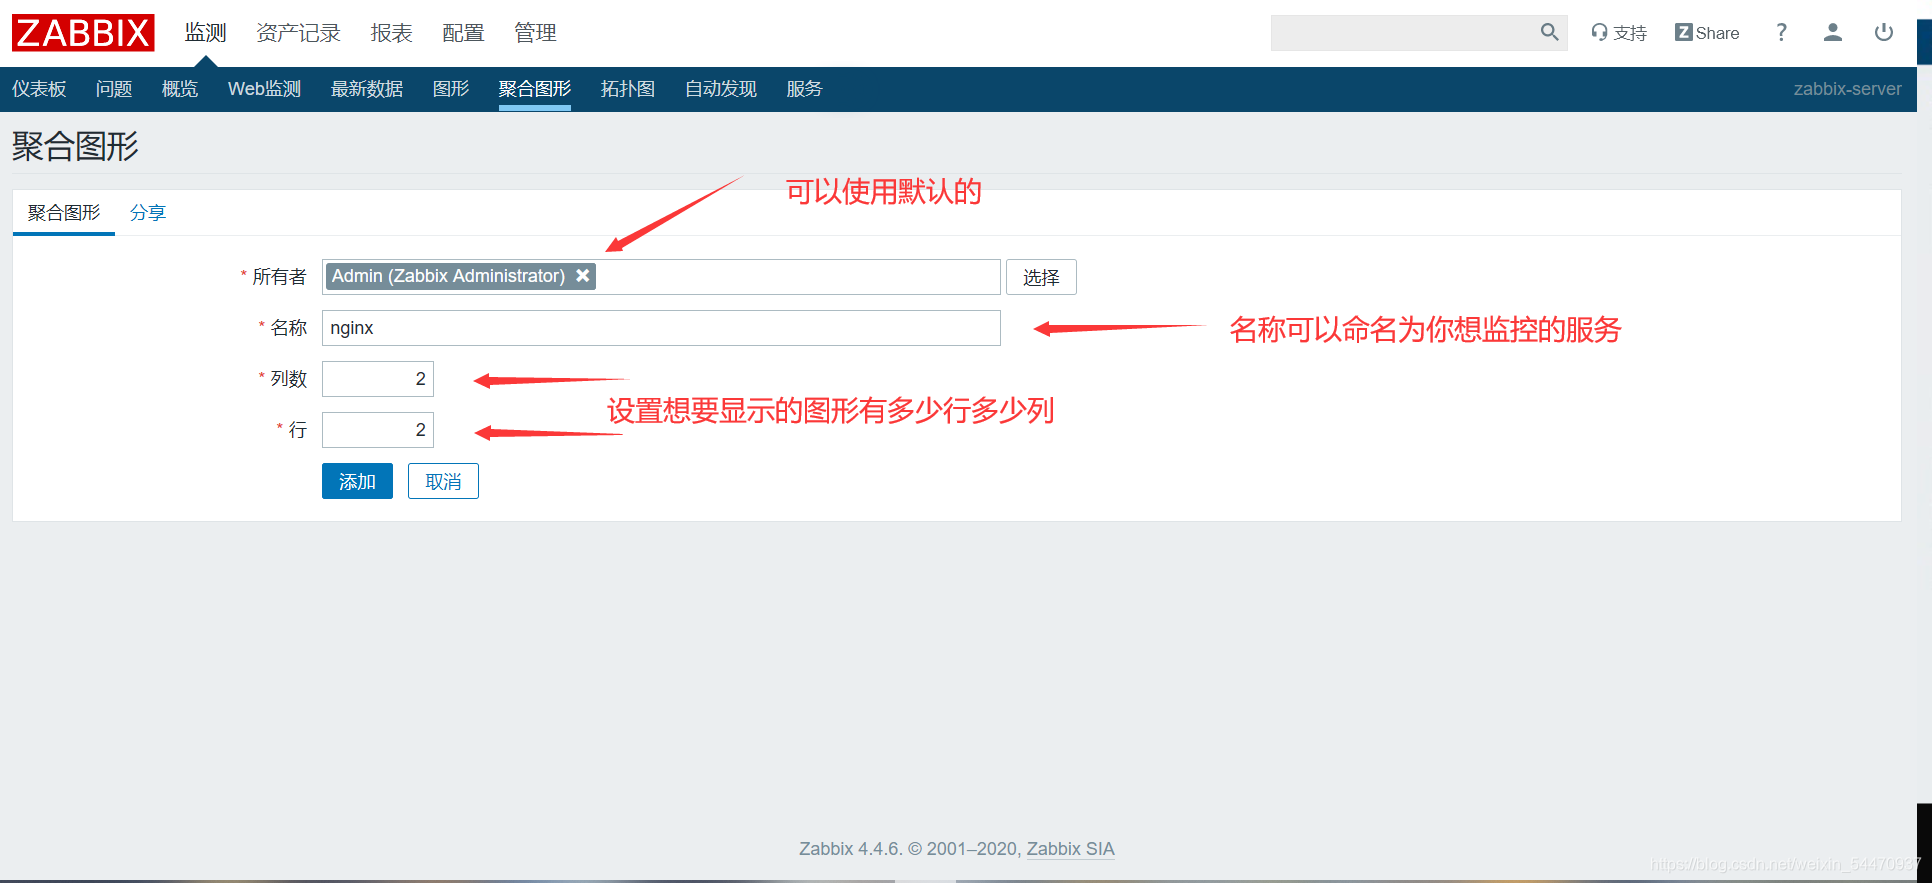Remove Admin (Zabbix Administrator) owner tag
The image size is (1932, 883).
pos(583,276)
